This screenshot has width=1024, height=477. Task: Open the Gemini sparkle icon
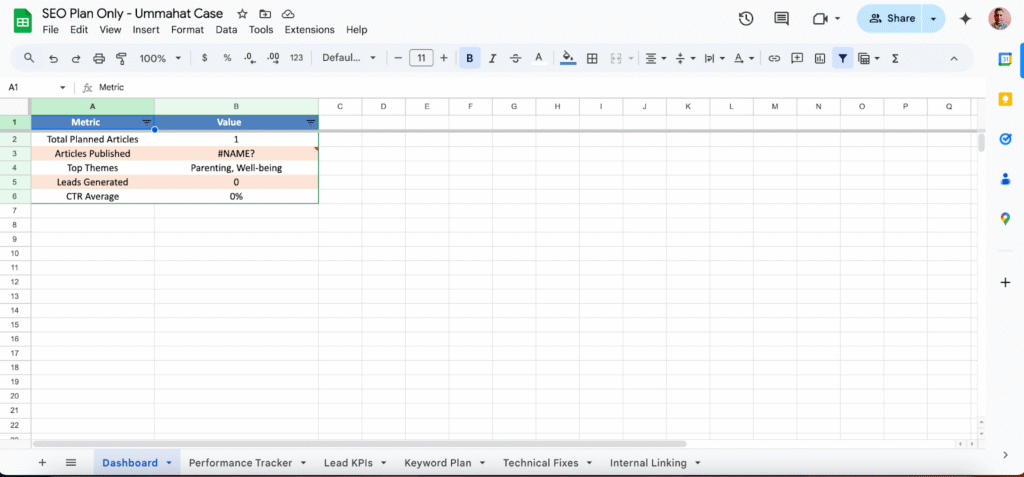965,19
